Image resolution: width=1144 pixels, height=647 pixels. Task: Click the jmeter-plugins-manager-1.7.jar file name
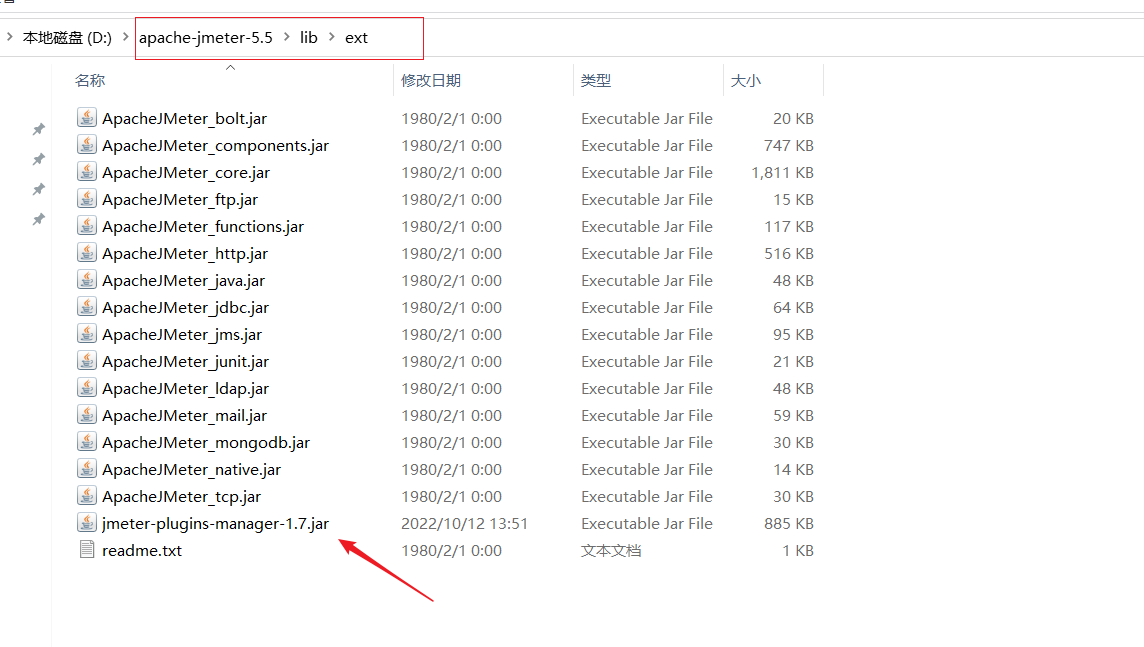click(215, 523)
